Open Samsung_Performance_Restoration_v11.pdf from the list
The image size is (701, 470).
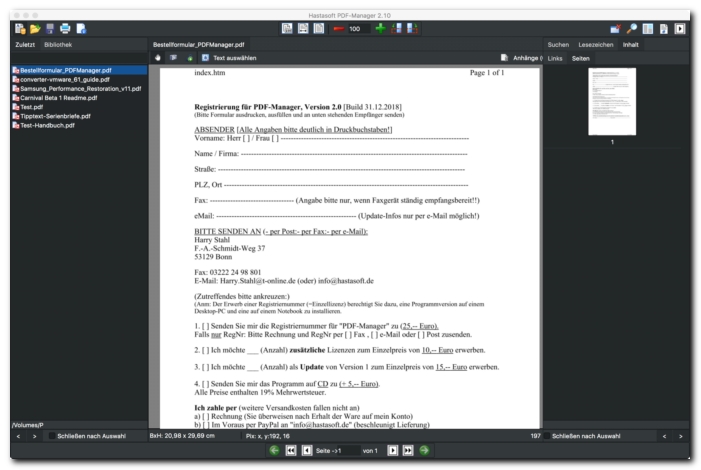(80, 89)
